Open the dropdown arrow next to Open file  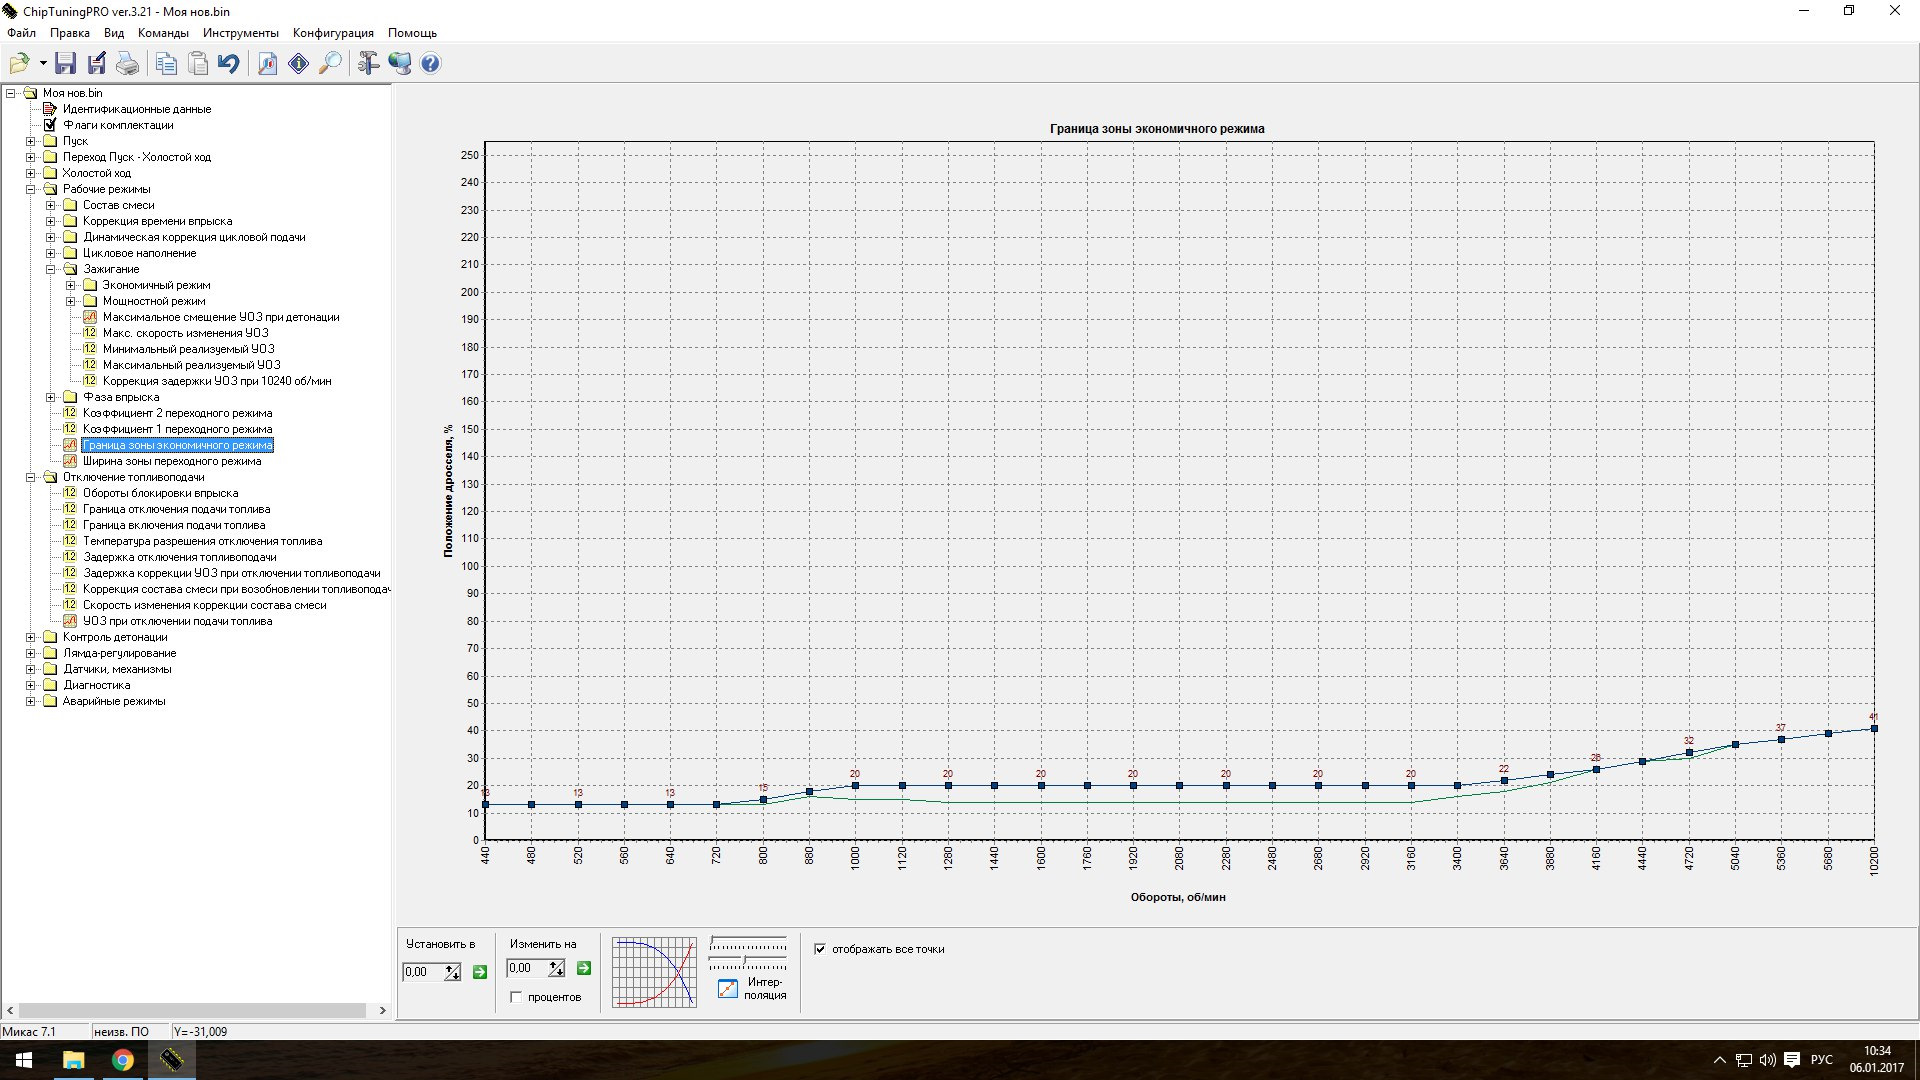pyautogui.click(x=43, y=64)
